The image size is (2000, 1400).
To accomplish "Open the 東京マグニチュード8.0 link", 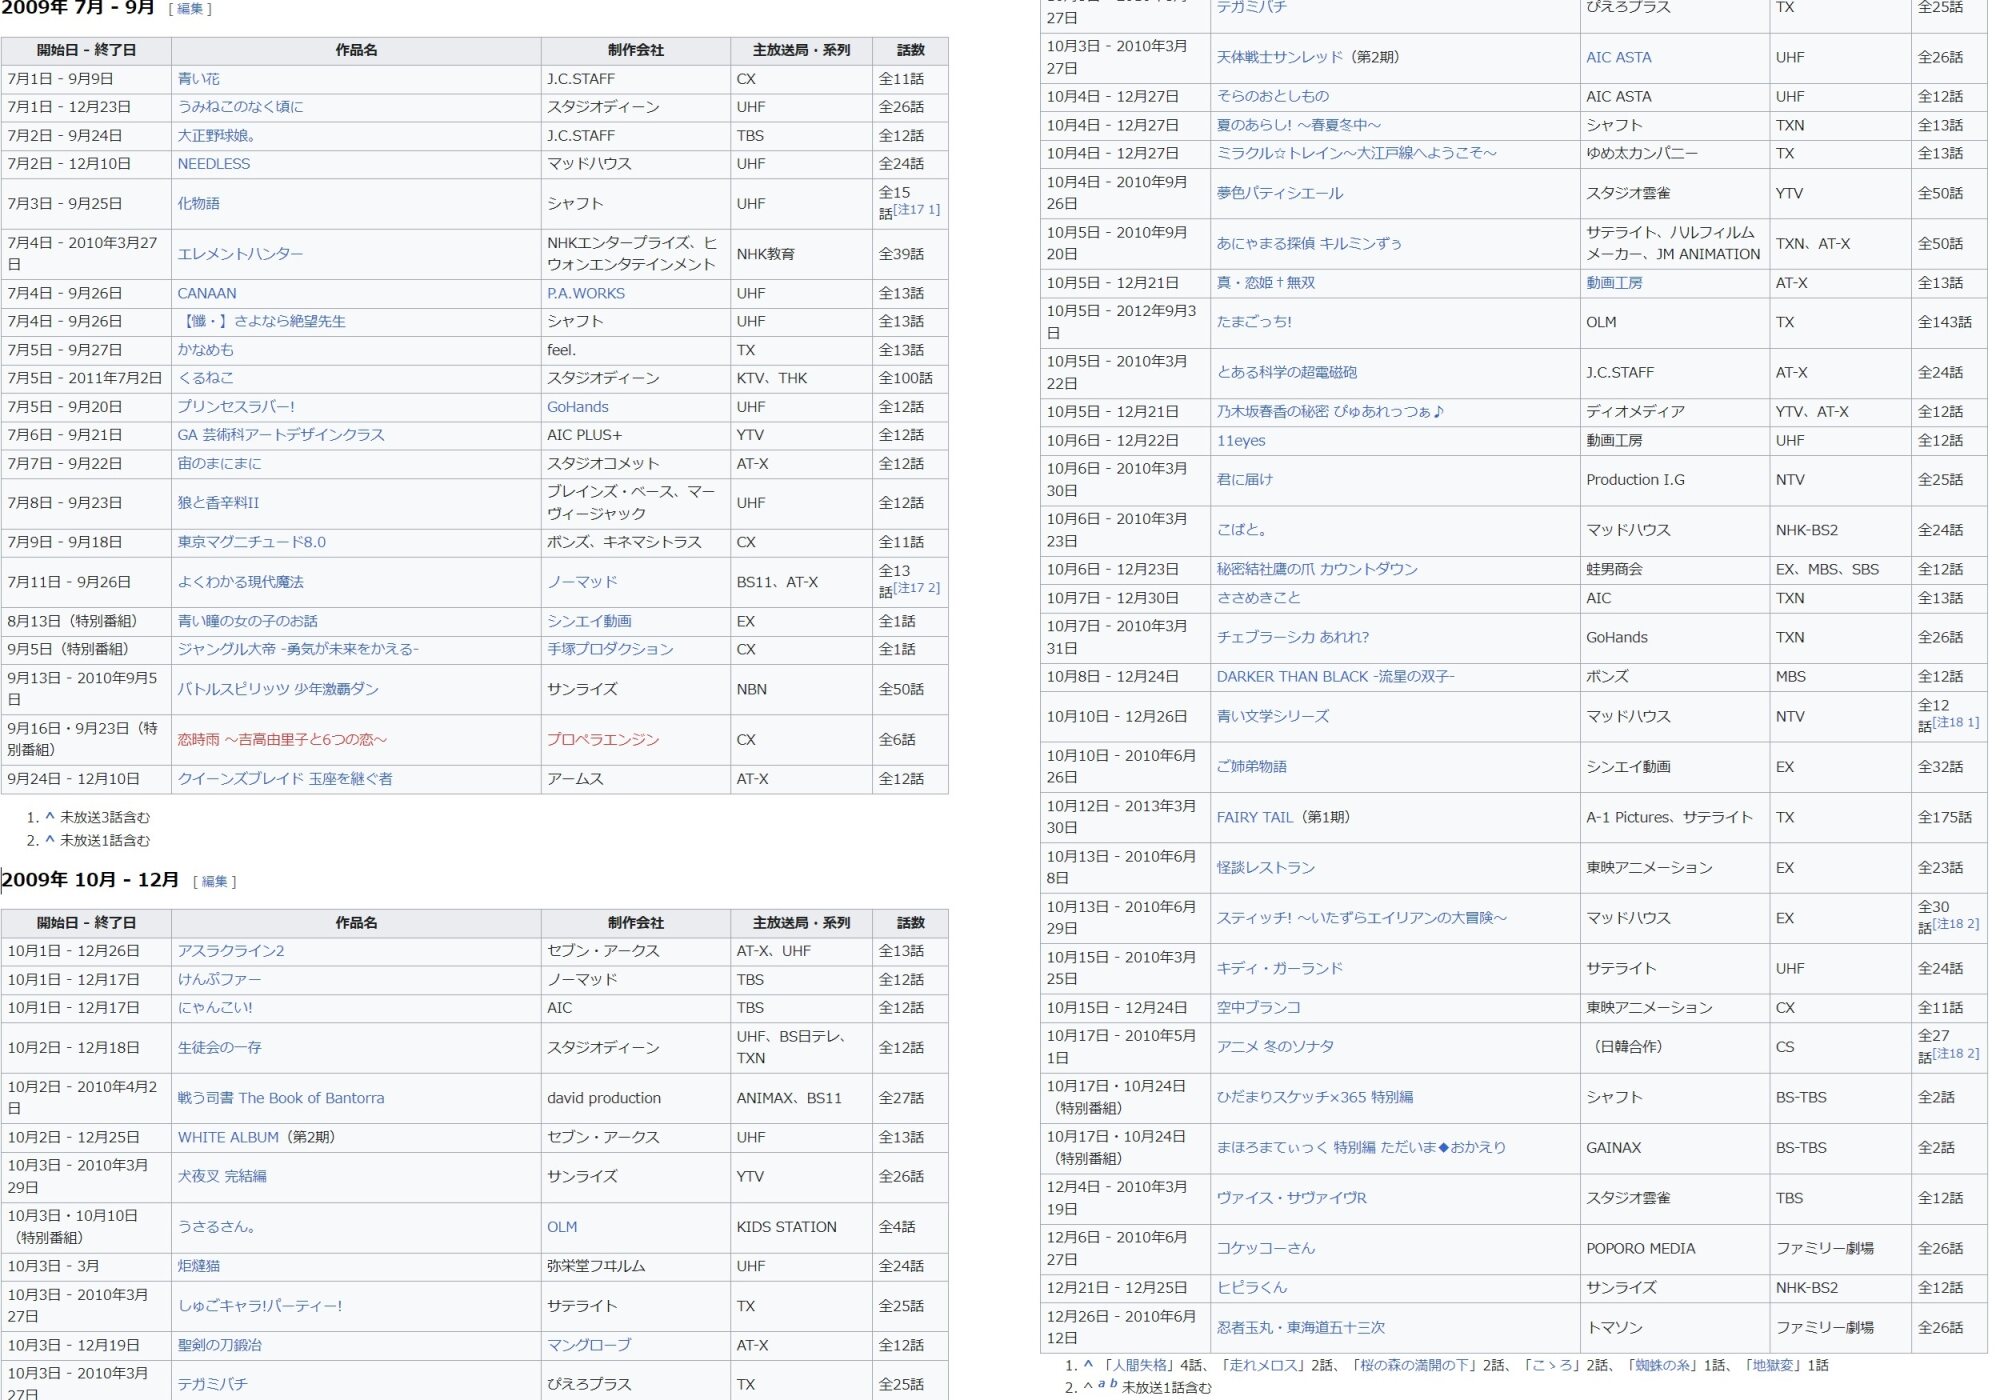I will click(251, 542).
